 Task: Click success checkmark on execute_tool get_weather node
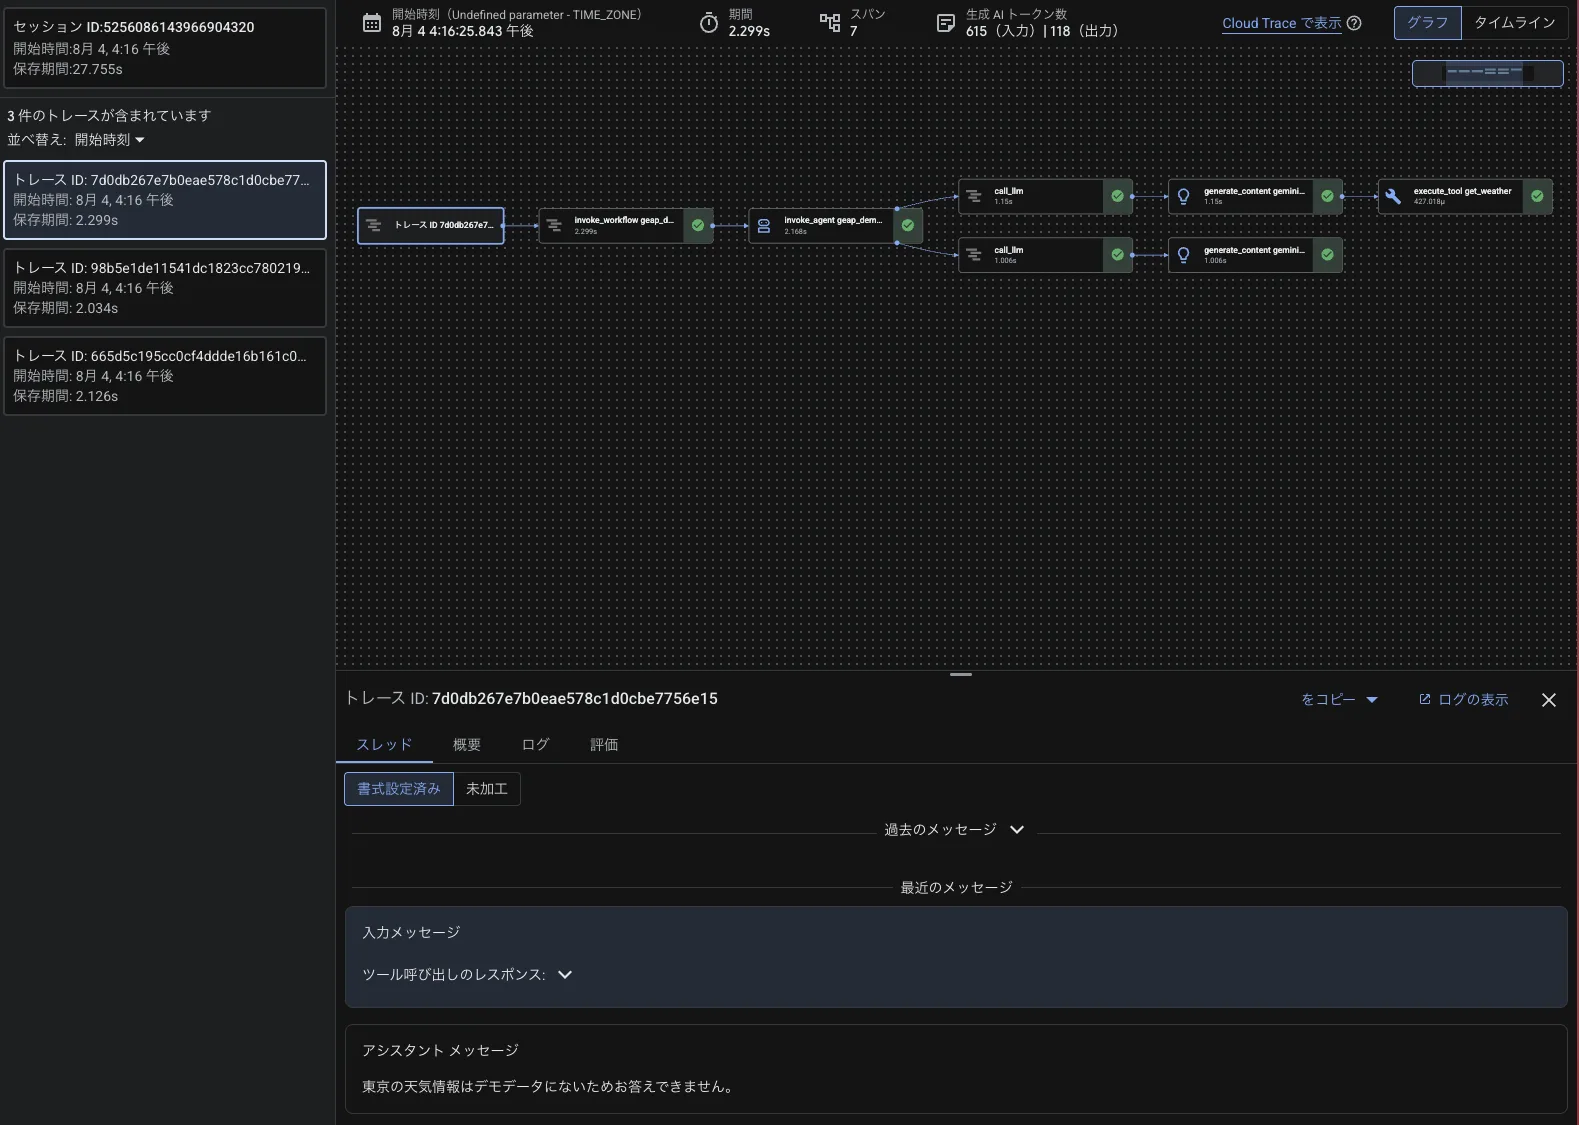[x=1537, y=196]
